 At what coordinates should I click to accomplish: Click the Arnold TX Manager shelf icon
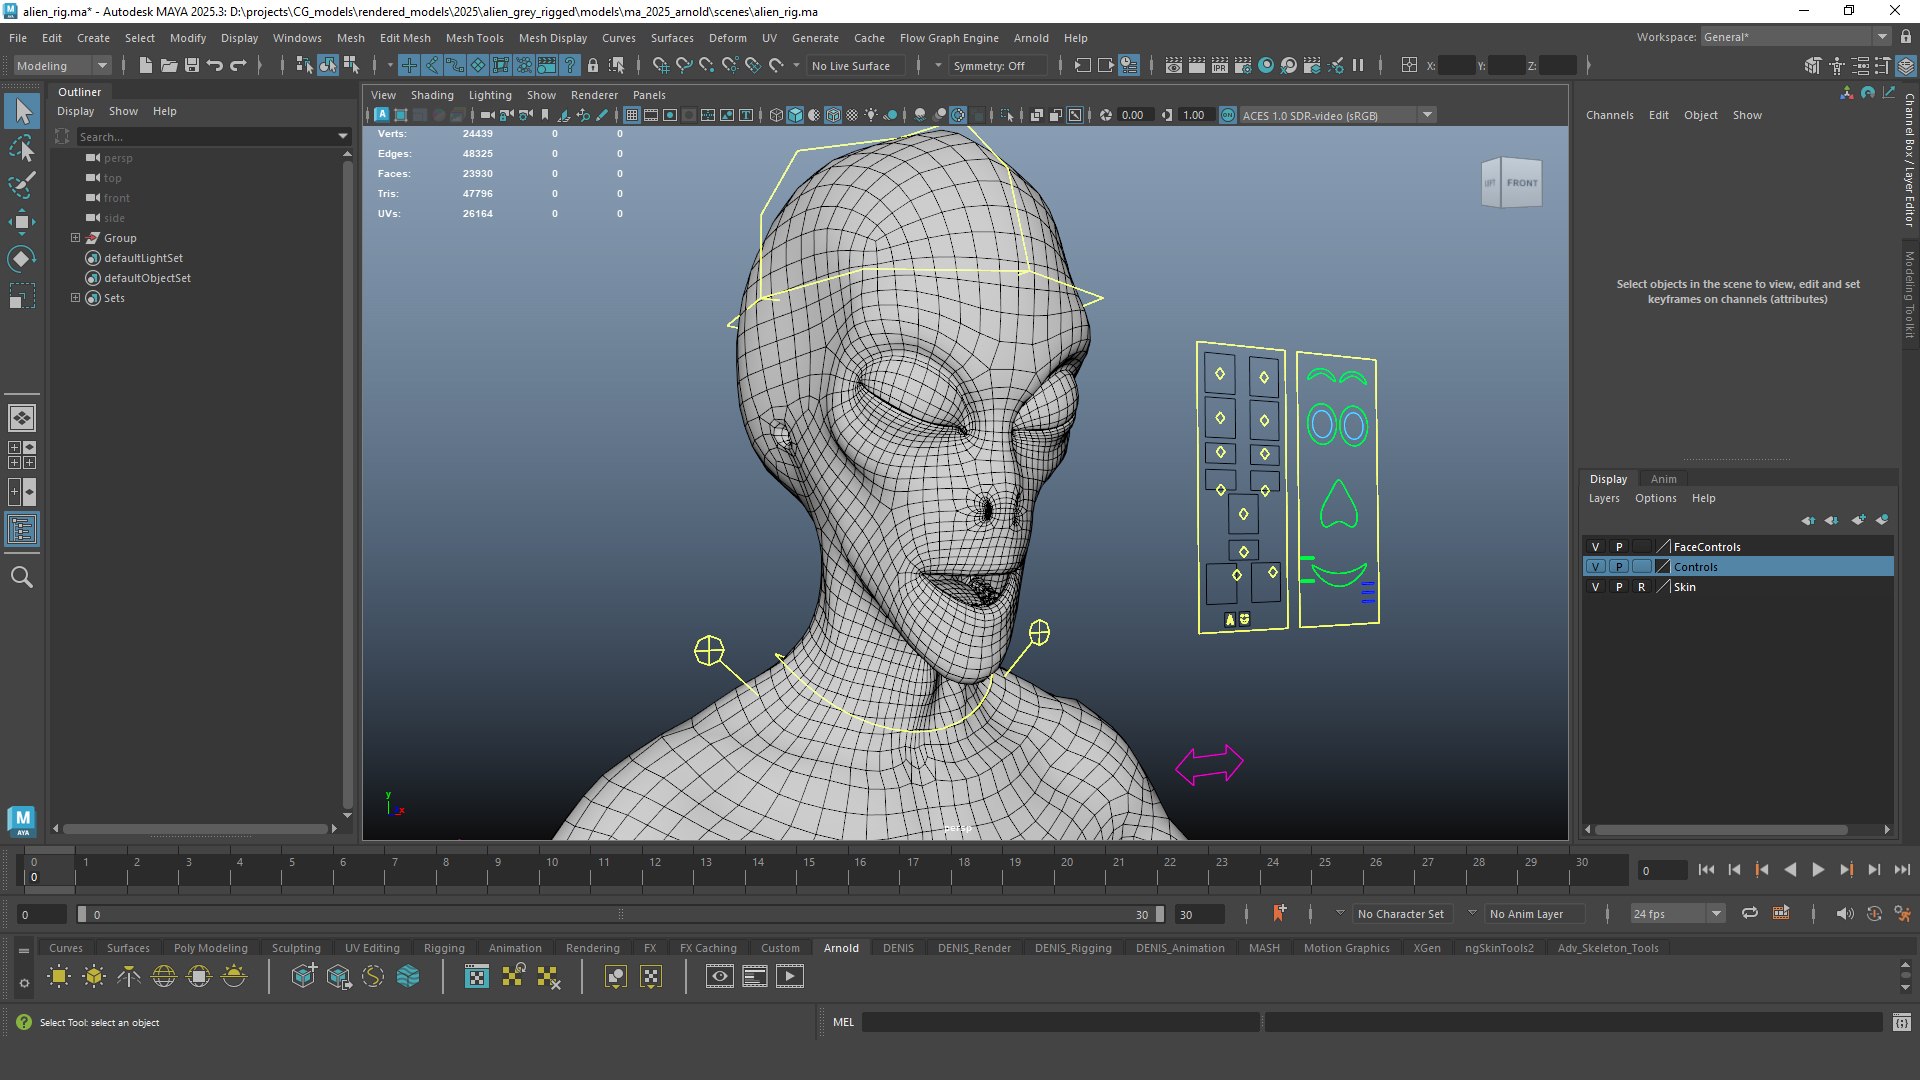click(477, 976)
